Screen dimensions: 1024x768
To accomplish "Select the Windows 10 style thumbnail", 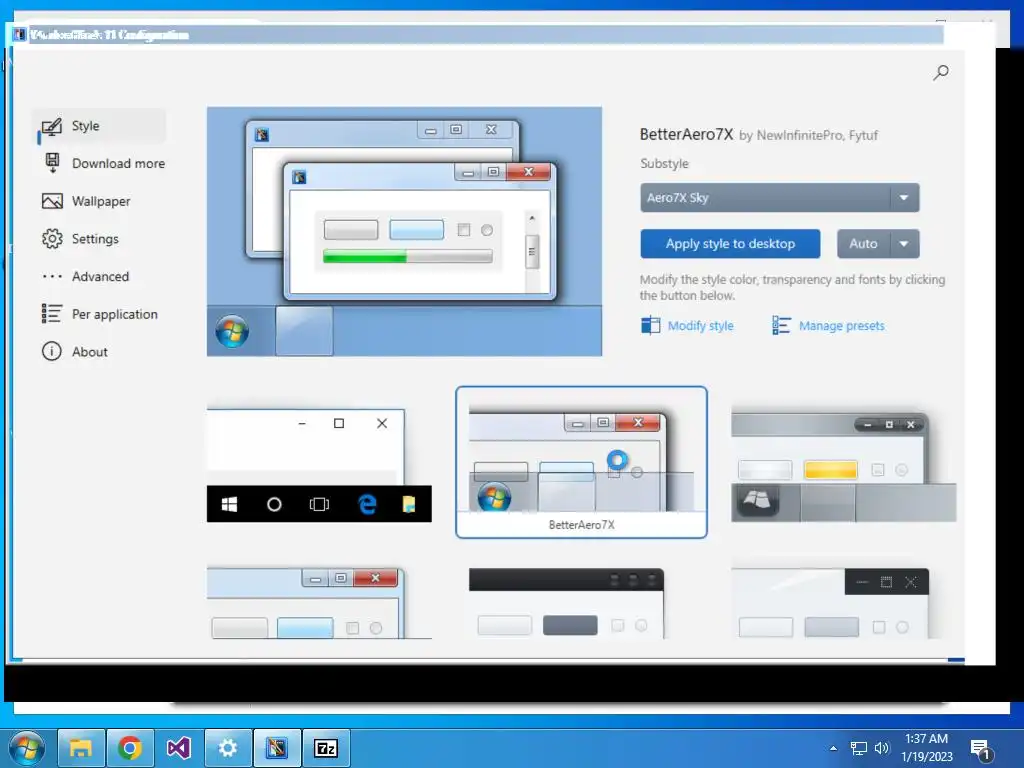I will pyautogui.click(x=319, y=465).
